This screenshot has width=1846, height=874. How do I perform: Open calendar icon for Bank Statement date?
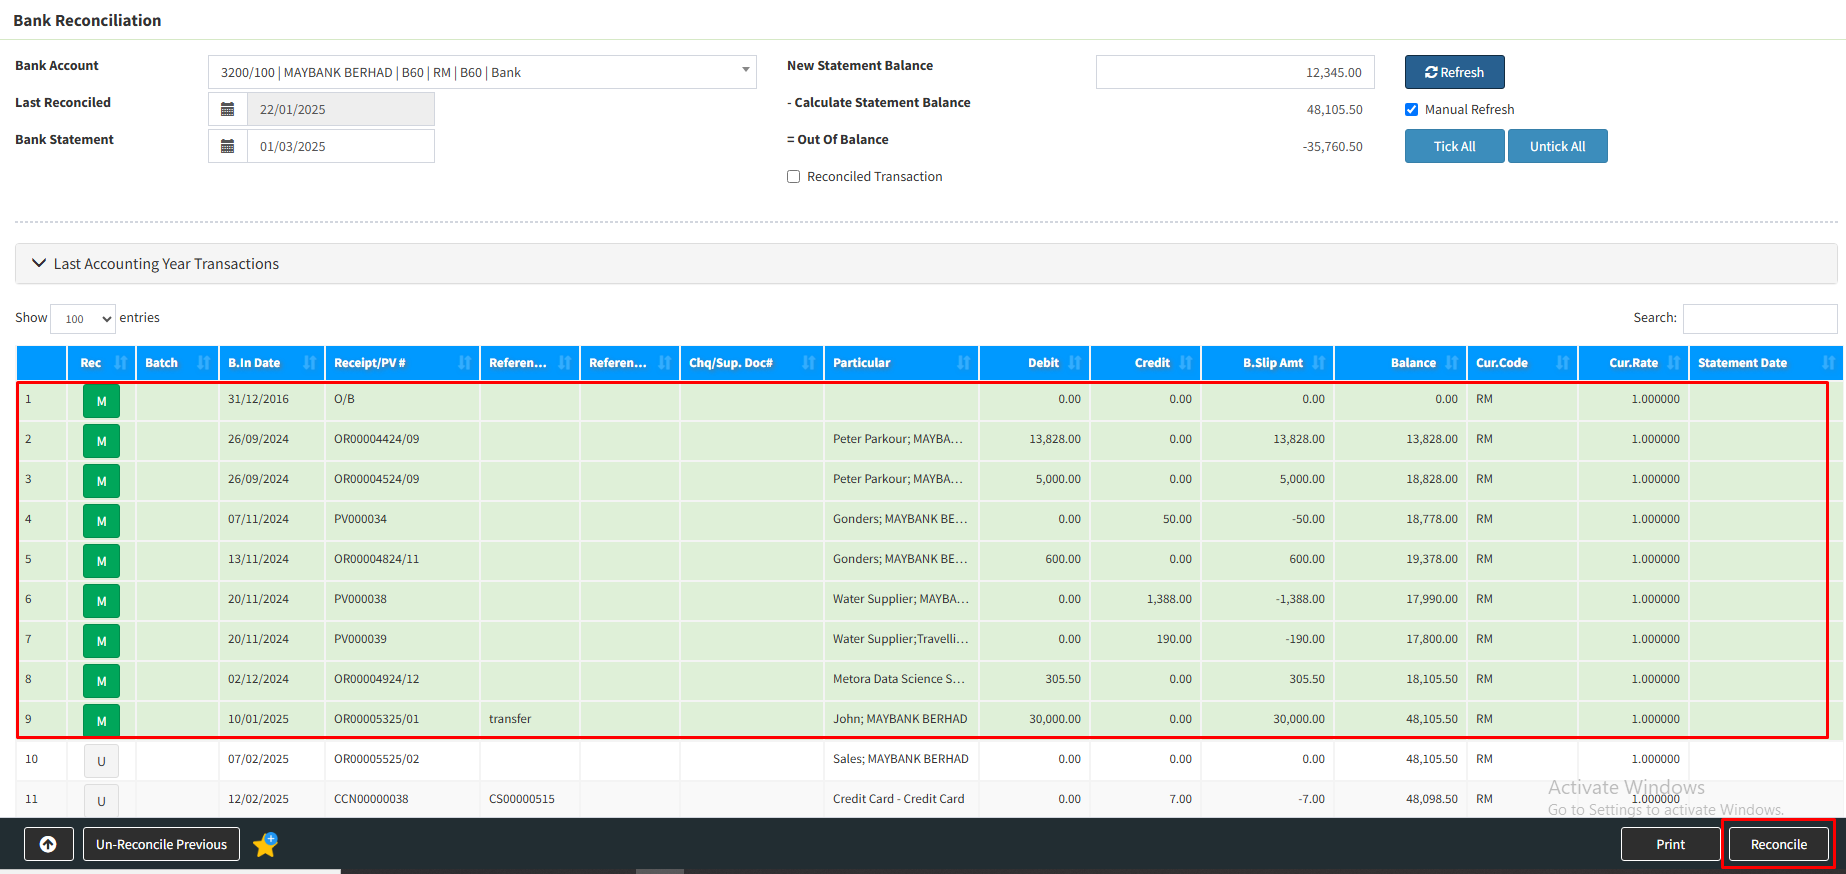point(228,146)
